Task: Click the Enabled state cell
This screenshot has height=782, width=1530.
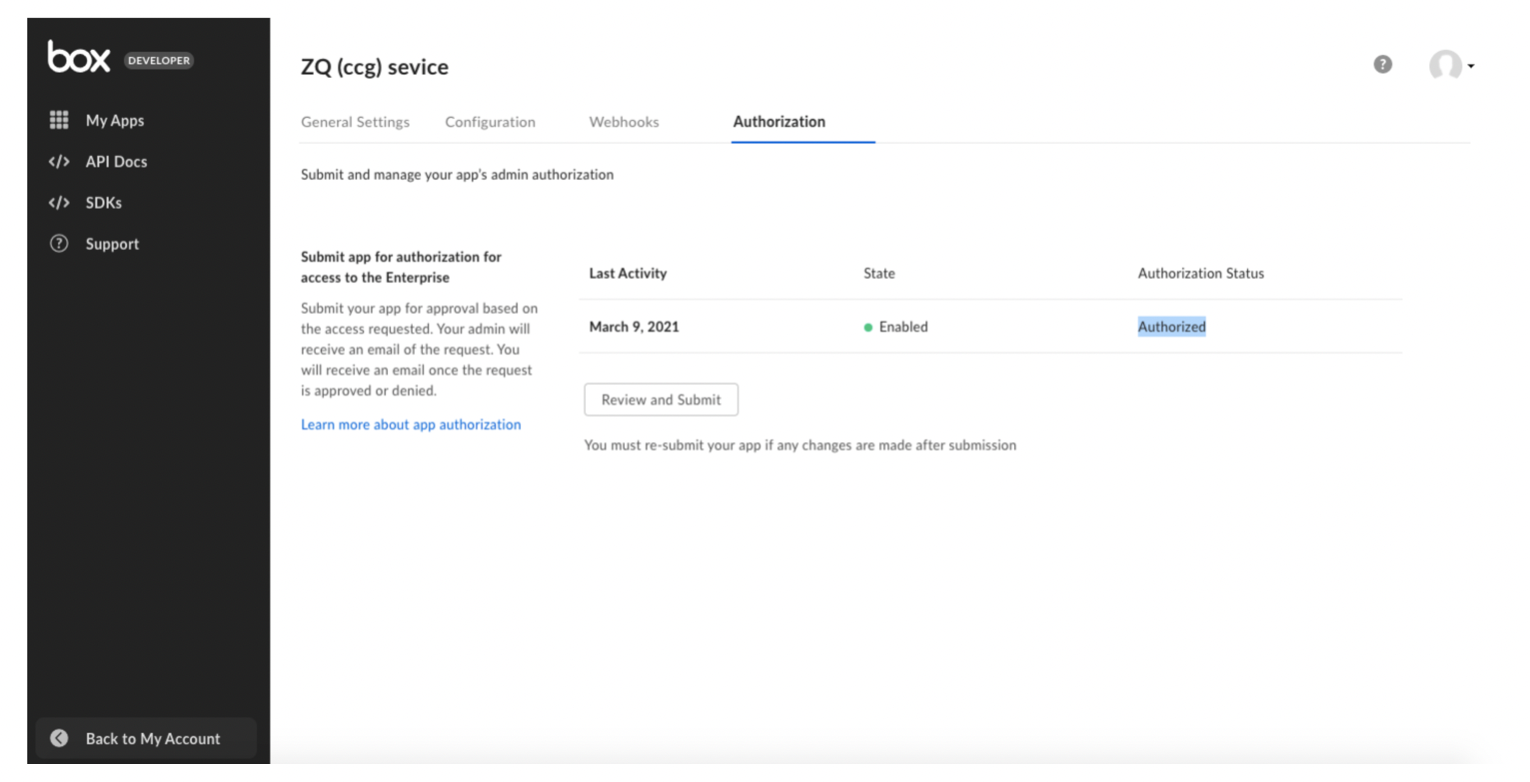Action: [897, 326]
